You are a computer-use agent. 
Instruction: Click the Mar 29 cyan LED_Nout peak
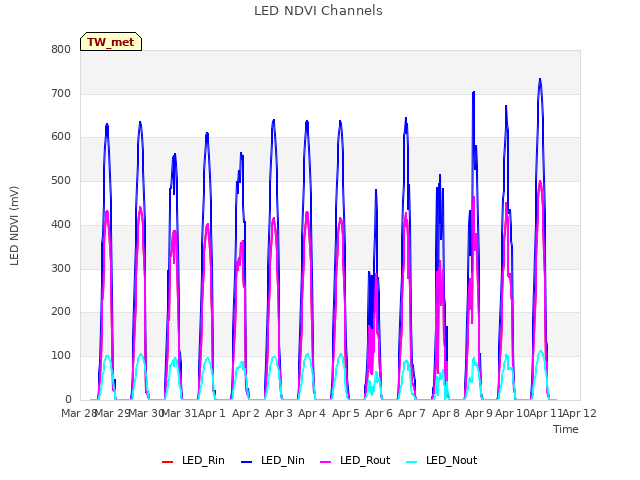(x=107, y=356)
